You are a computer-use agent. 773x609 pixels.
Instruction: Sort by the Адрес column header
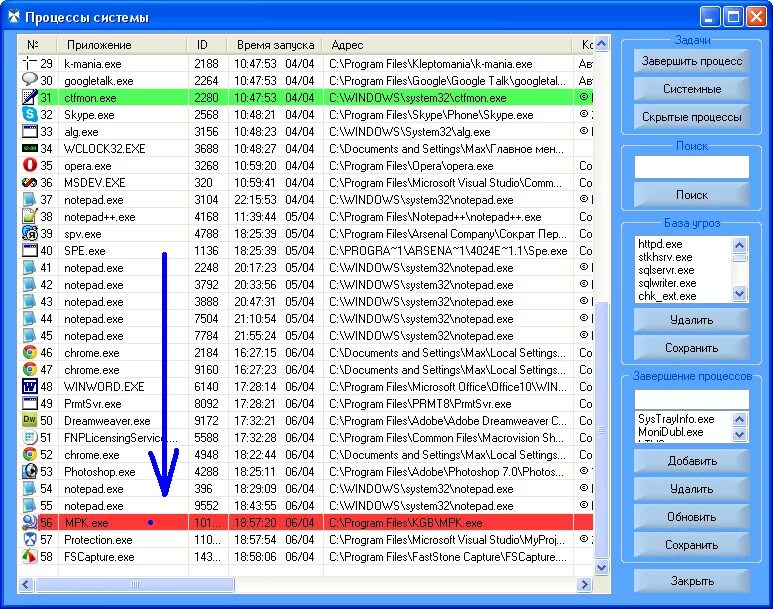coord(447,44)
